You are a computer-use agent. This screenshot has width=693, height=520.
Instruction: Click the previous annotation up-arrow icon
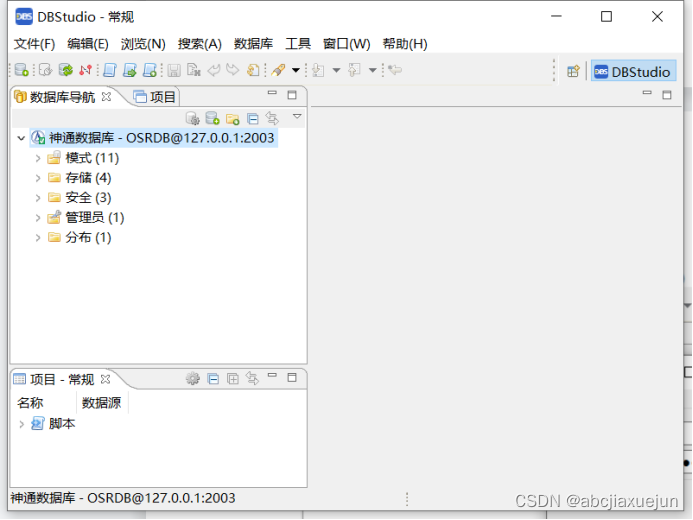click(x=354, y=70)
